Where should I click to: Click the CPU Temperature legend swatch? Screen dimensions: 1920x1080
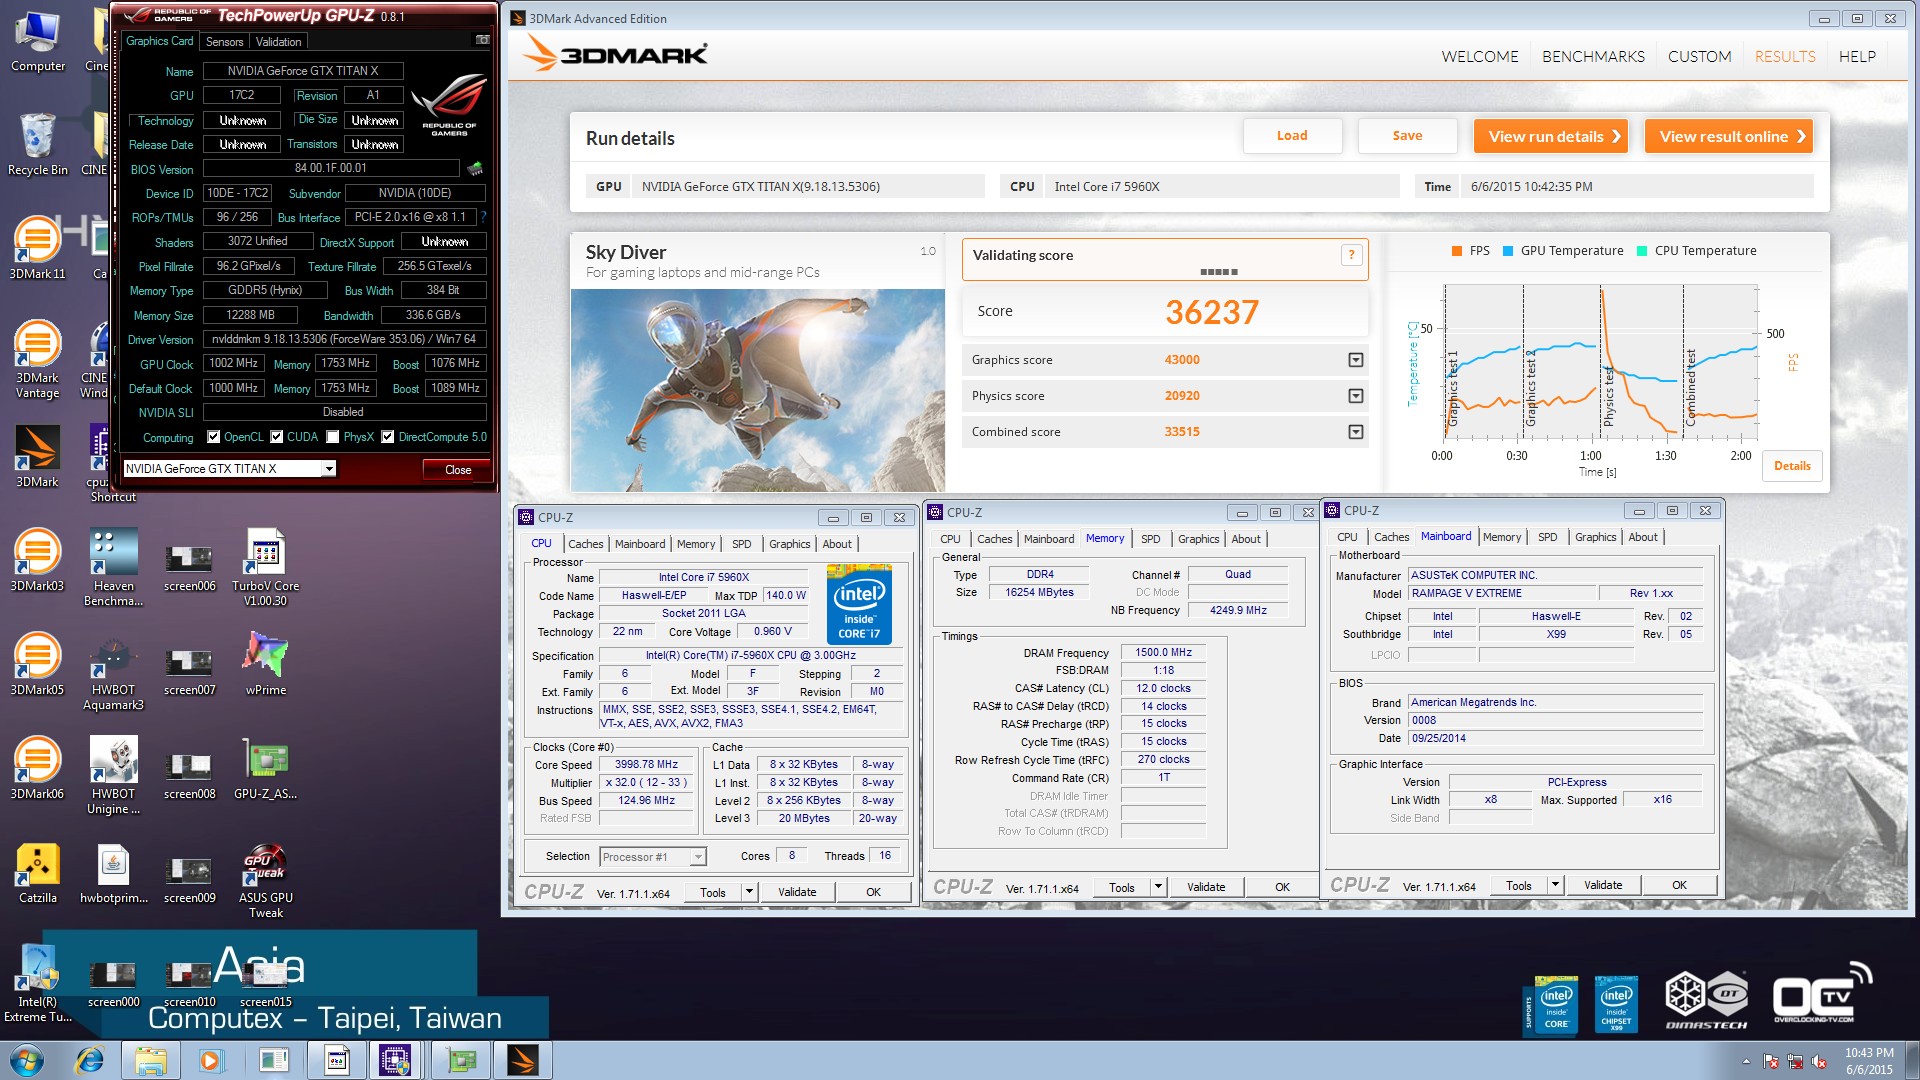pos(1641,251)
